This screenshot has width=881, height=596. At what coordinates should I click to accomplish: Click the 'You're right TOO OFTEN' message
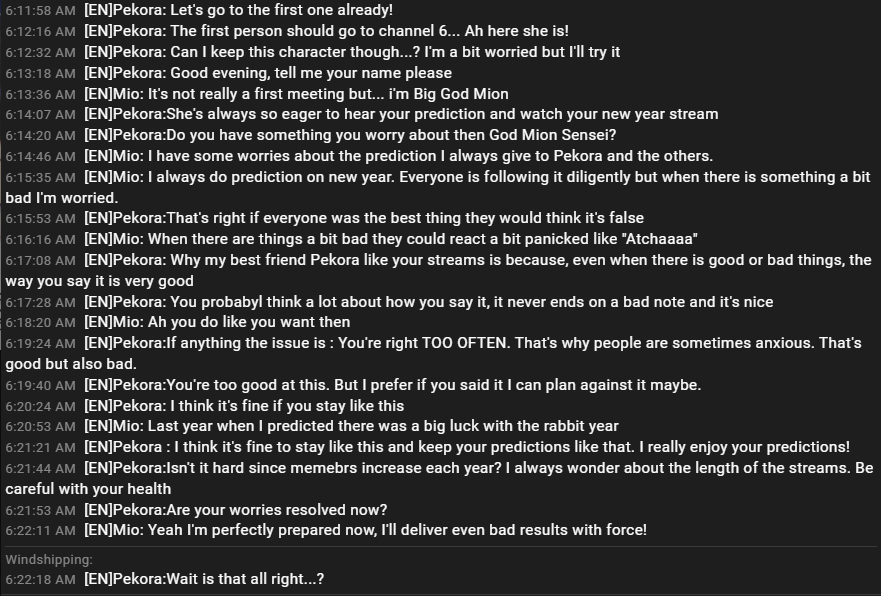click(x=434, y=353)
